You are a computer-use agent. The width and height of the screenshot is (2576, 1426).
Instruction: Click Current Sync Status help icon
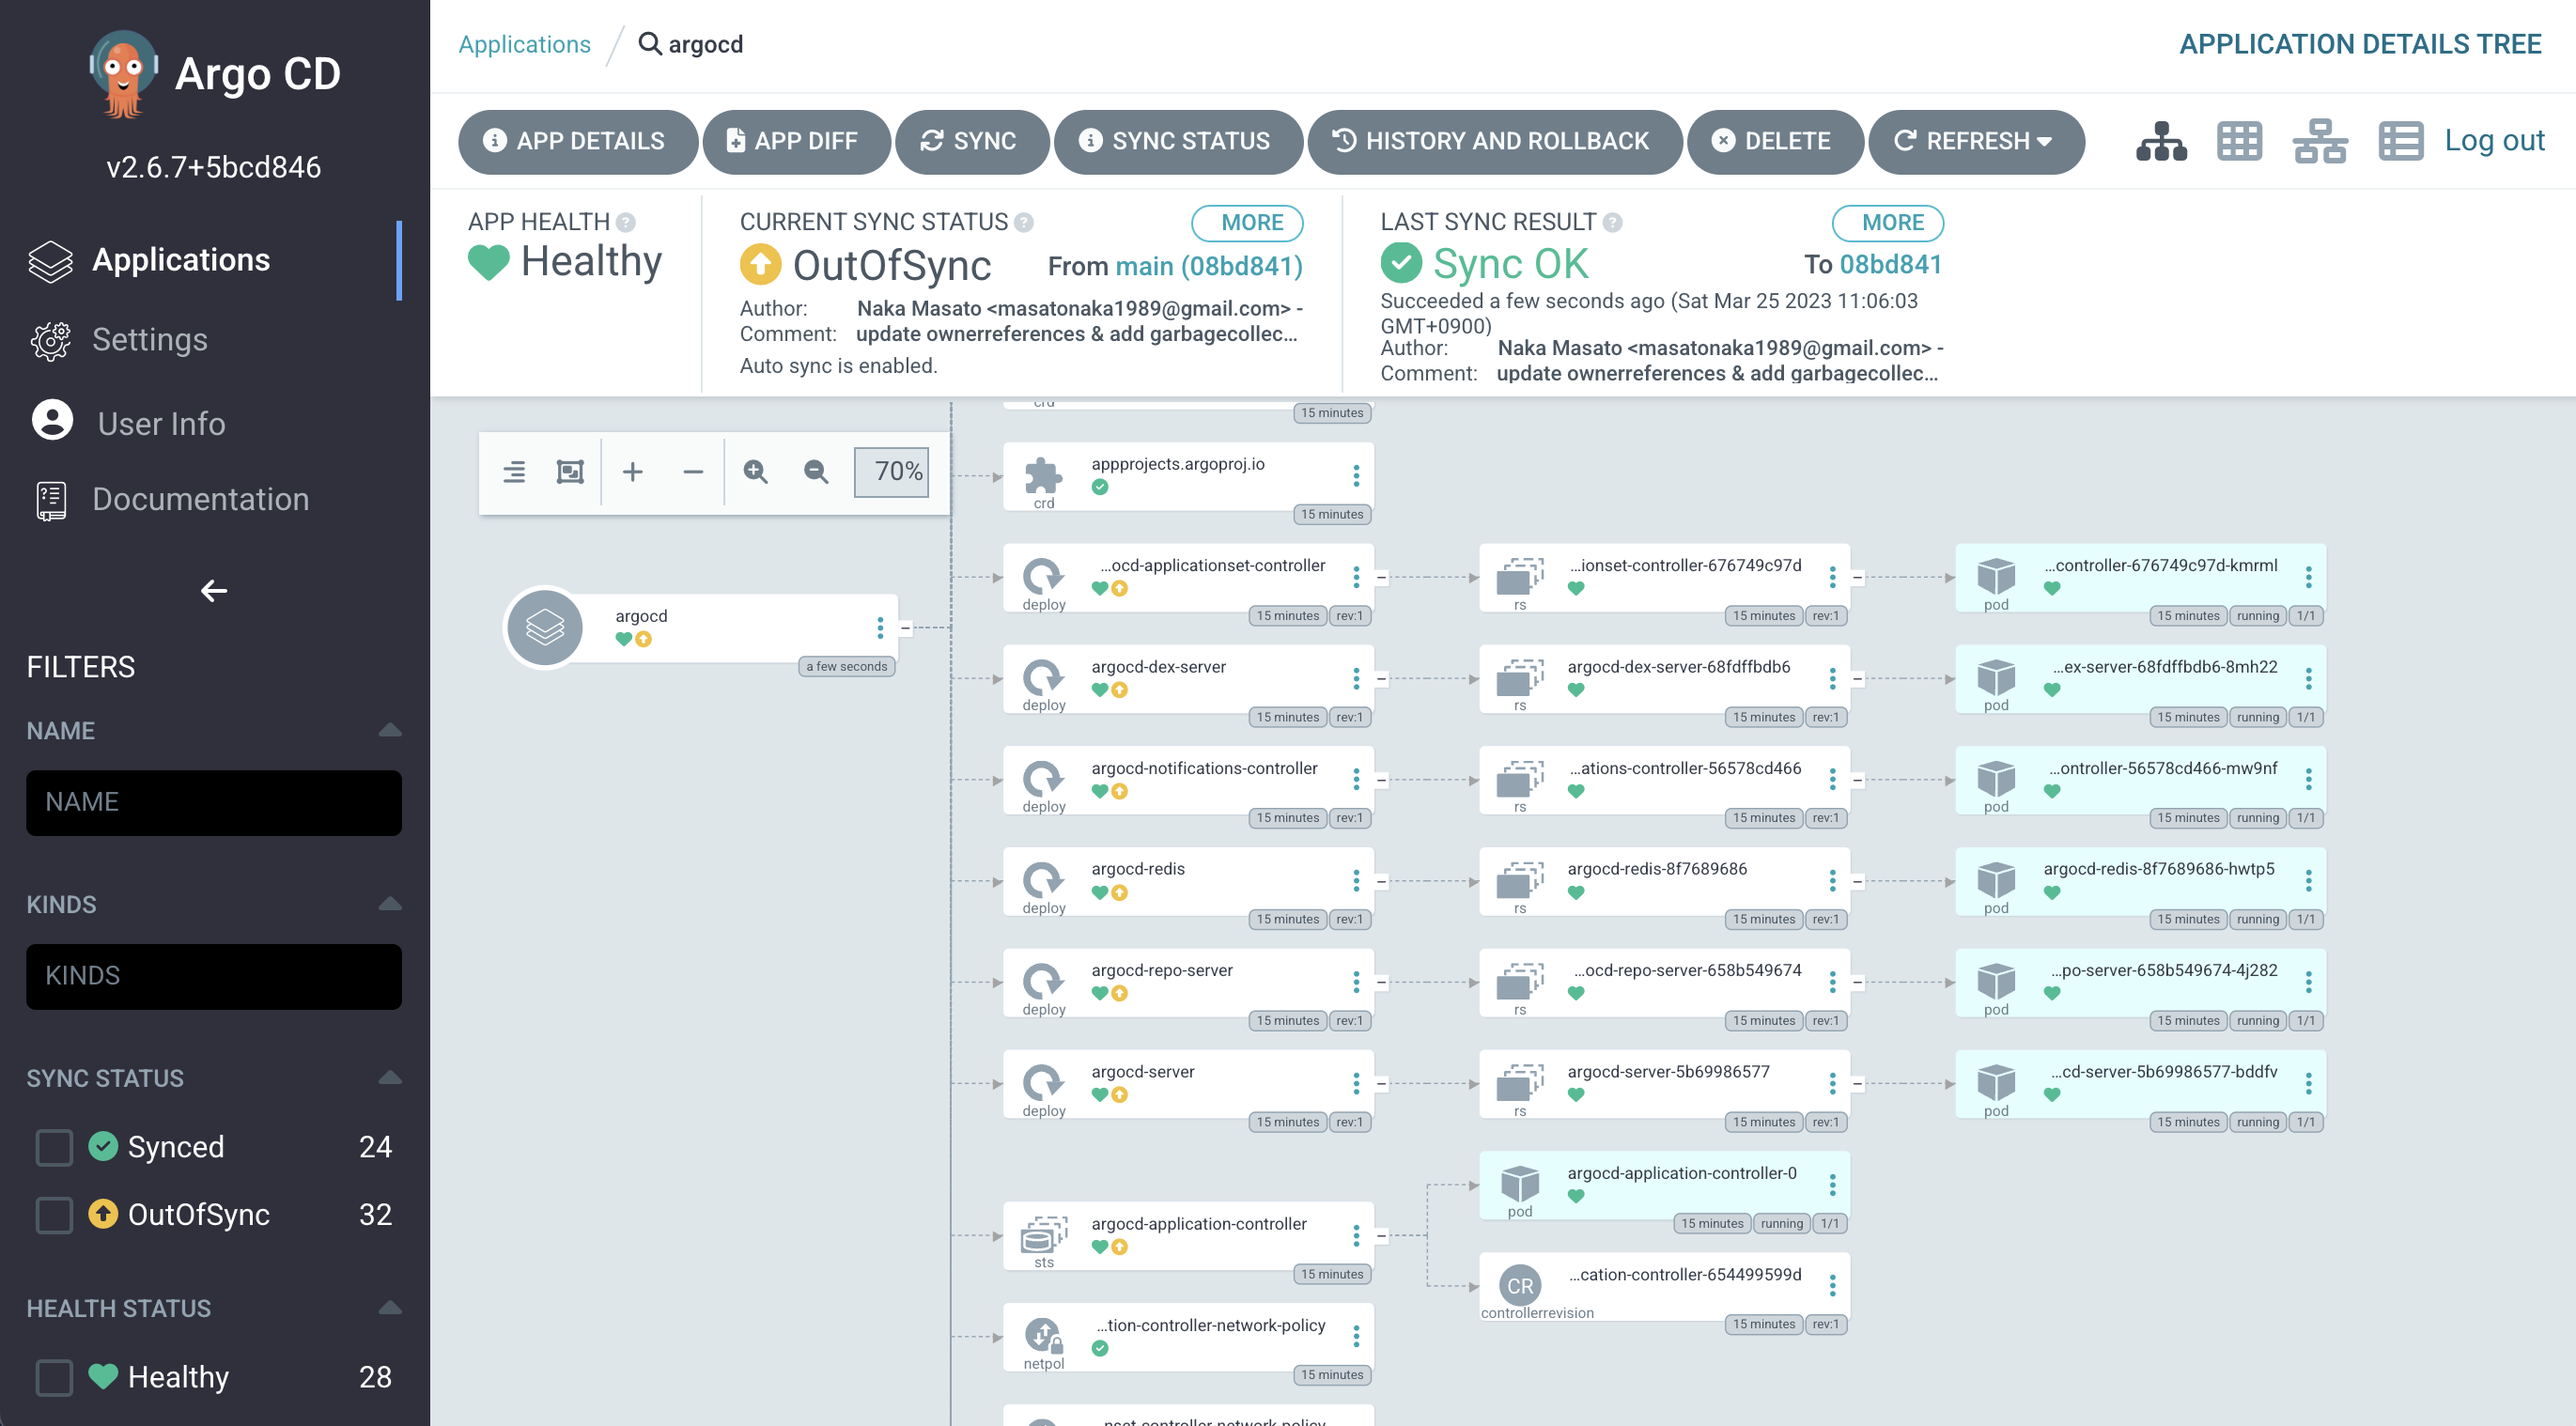(1024, 222)
